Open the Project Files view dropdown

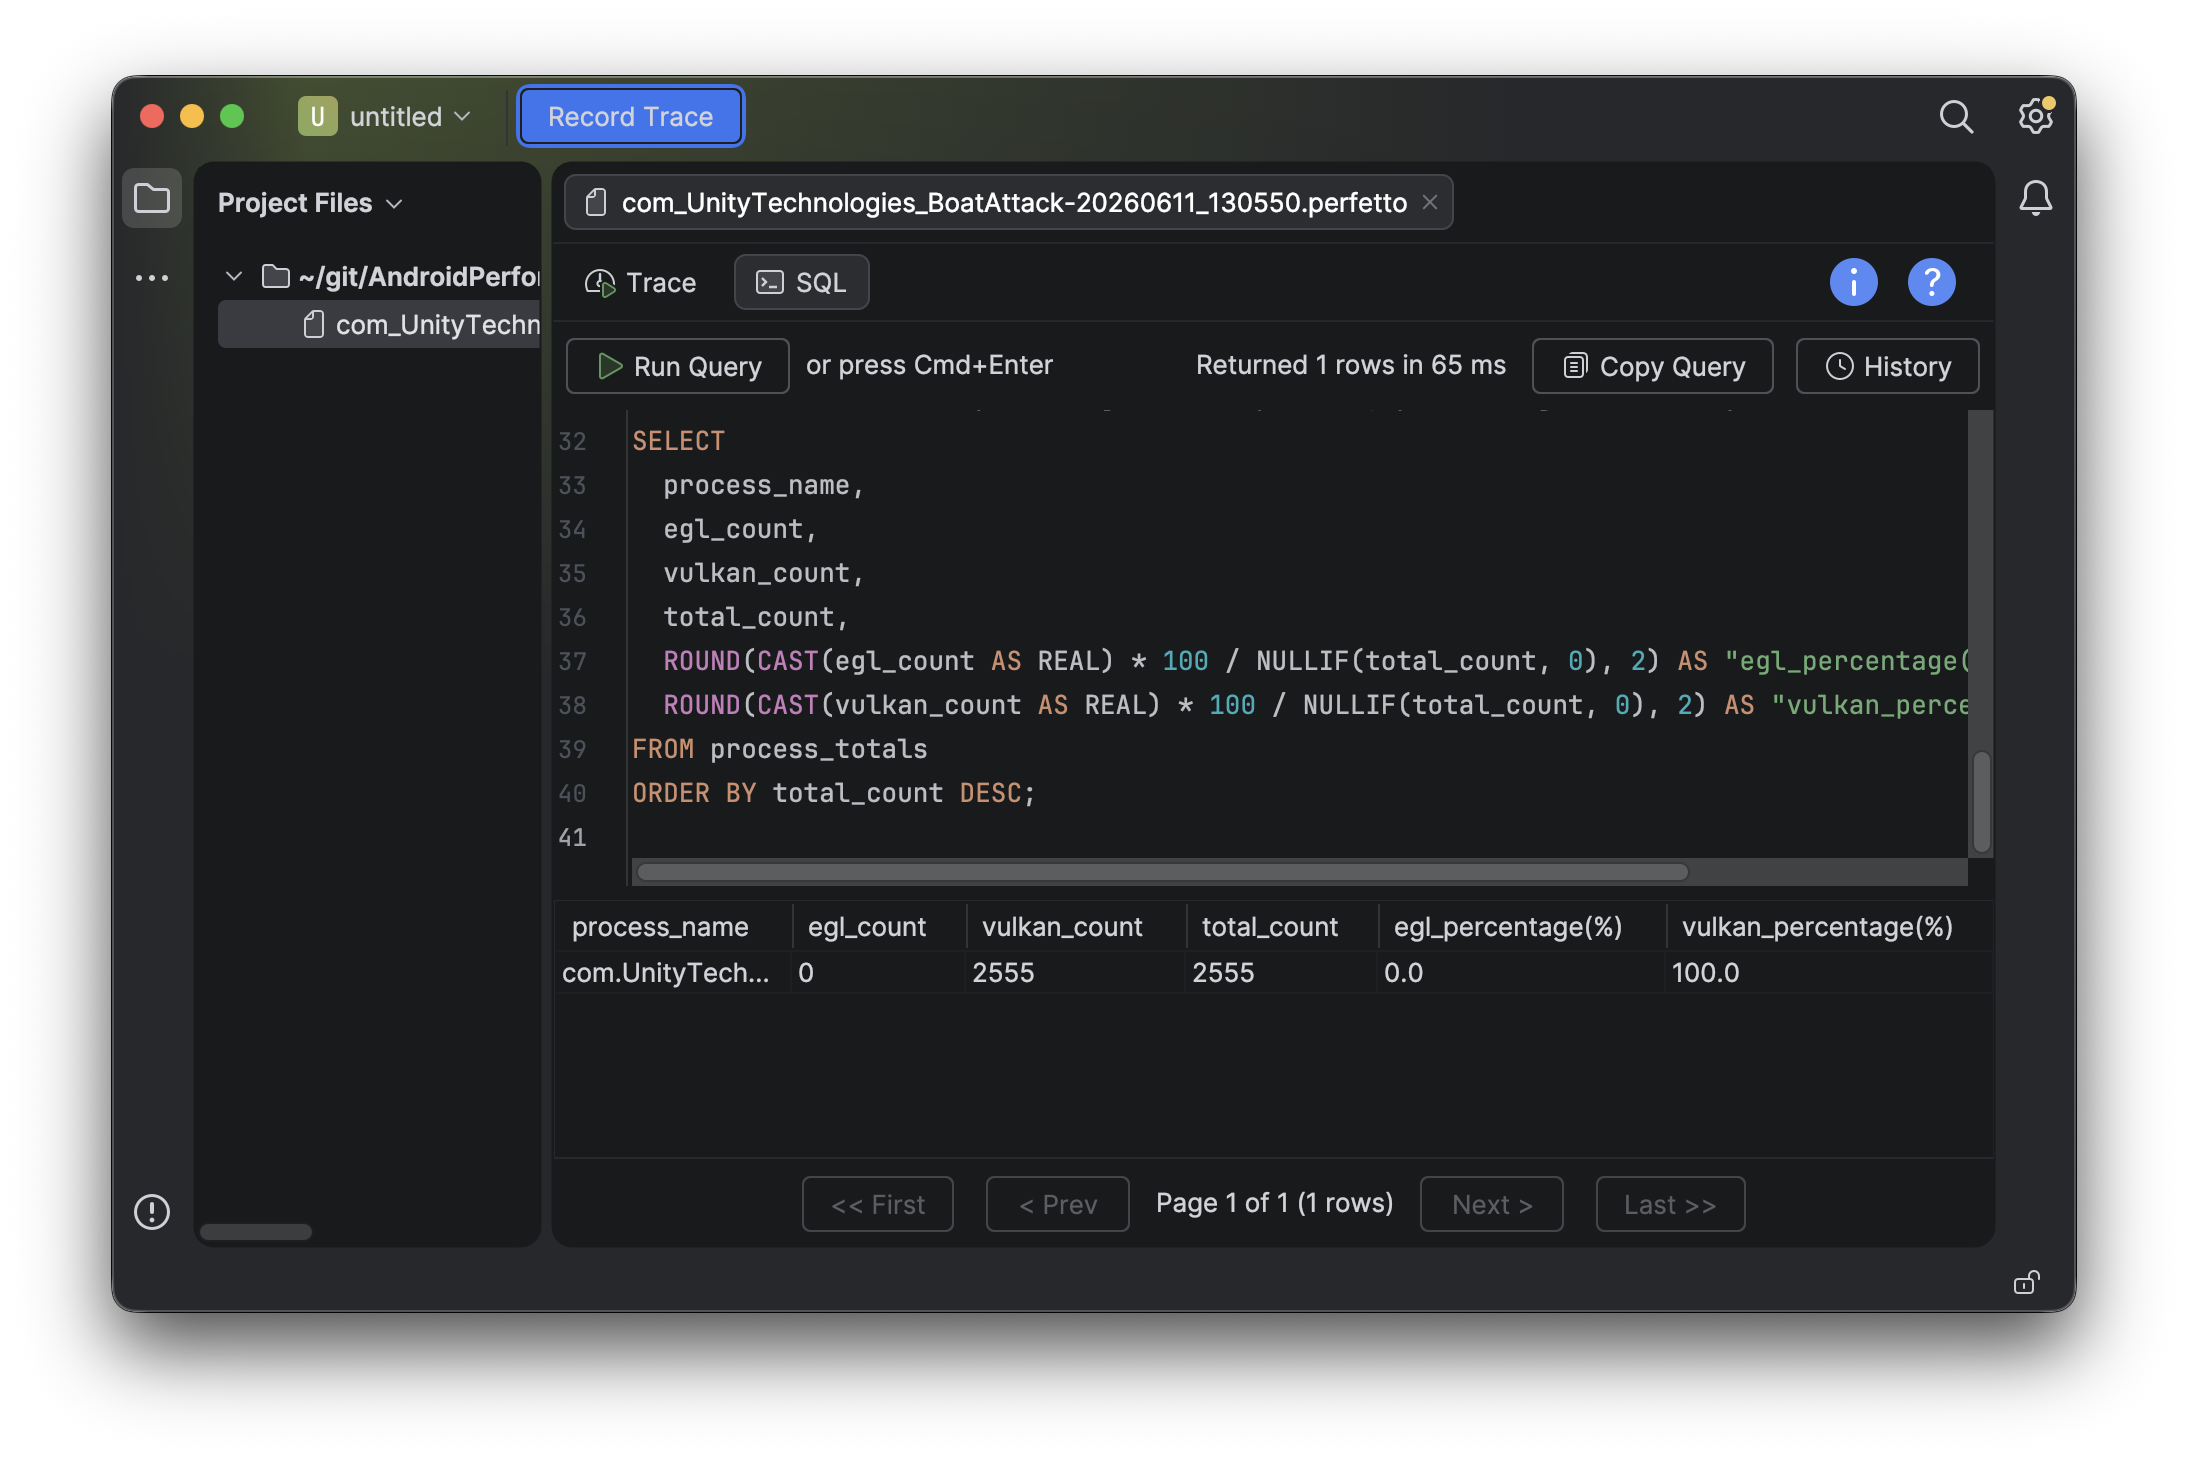click(x=310, y=203)
